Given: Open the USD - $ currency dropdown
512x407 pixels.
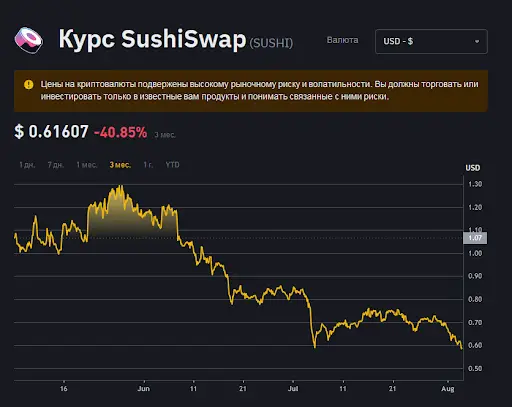Looking at the screenshot, I should [x=431, y=41].
